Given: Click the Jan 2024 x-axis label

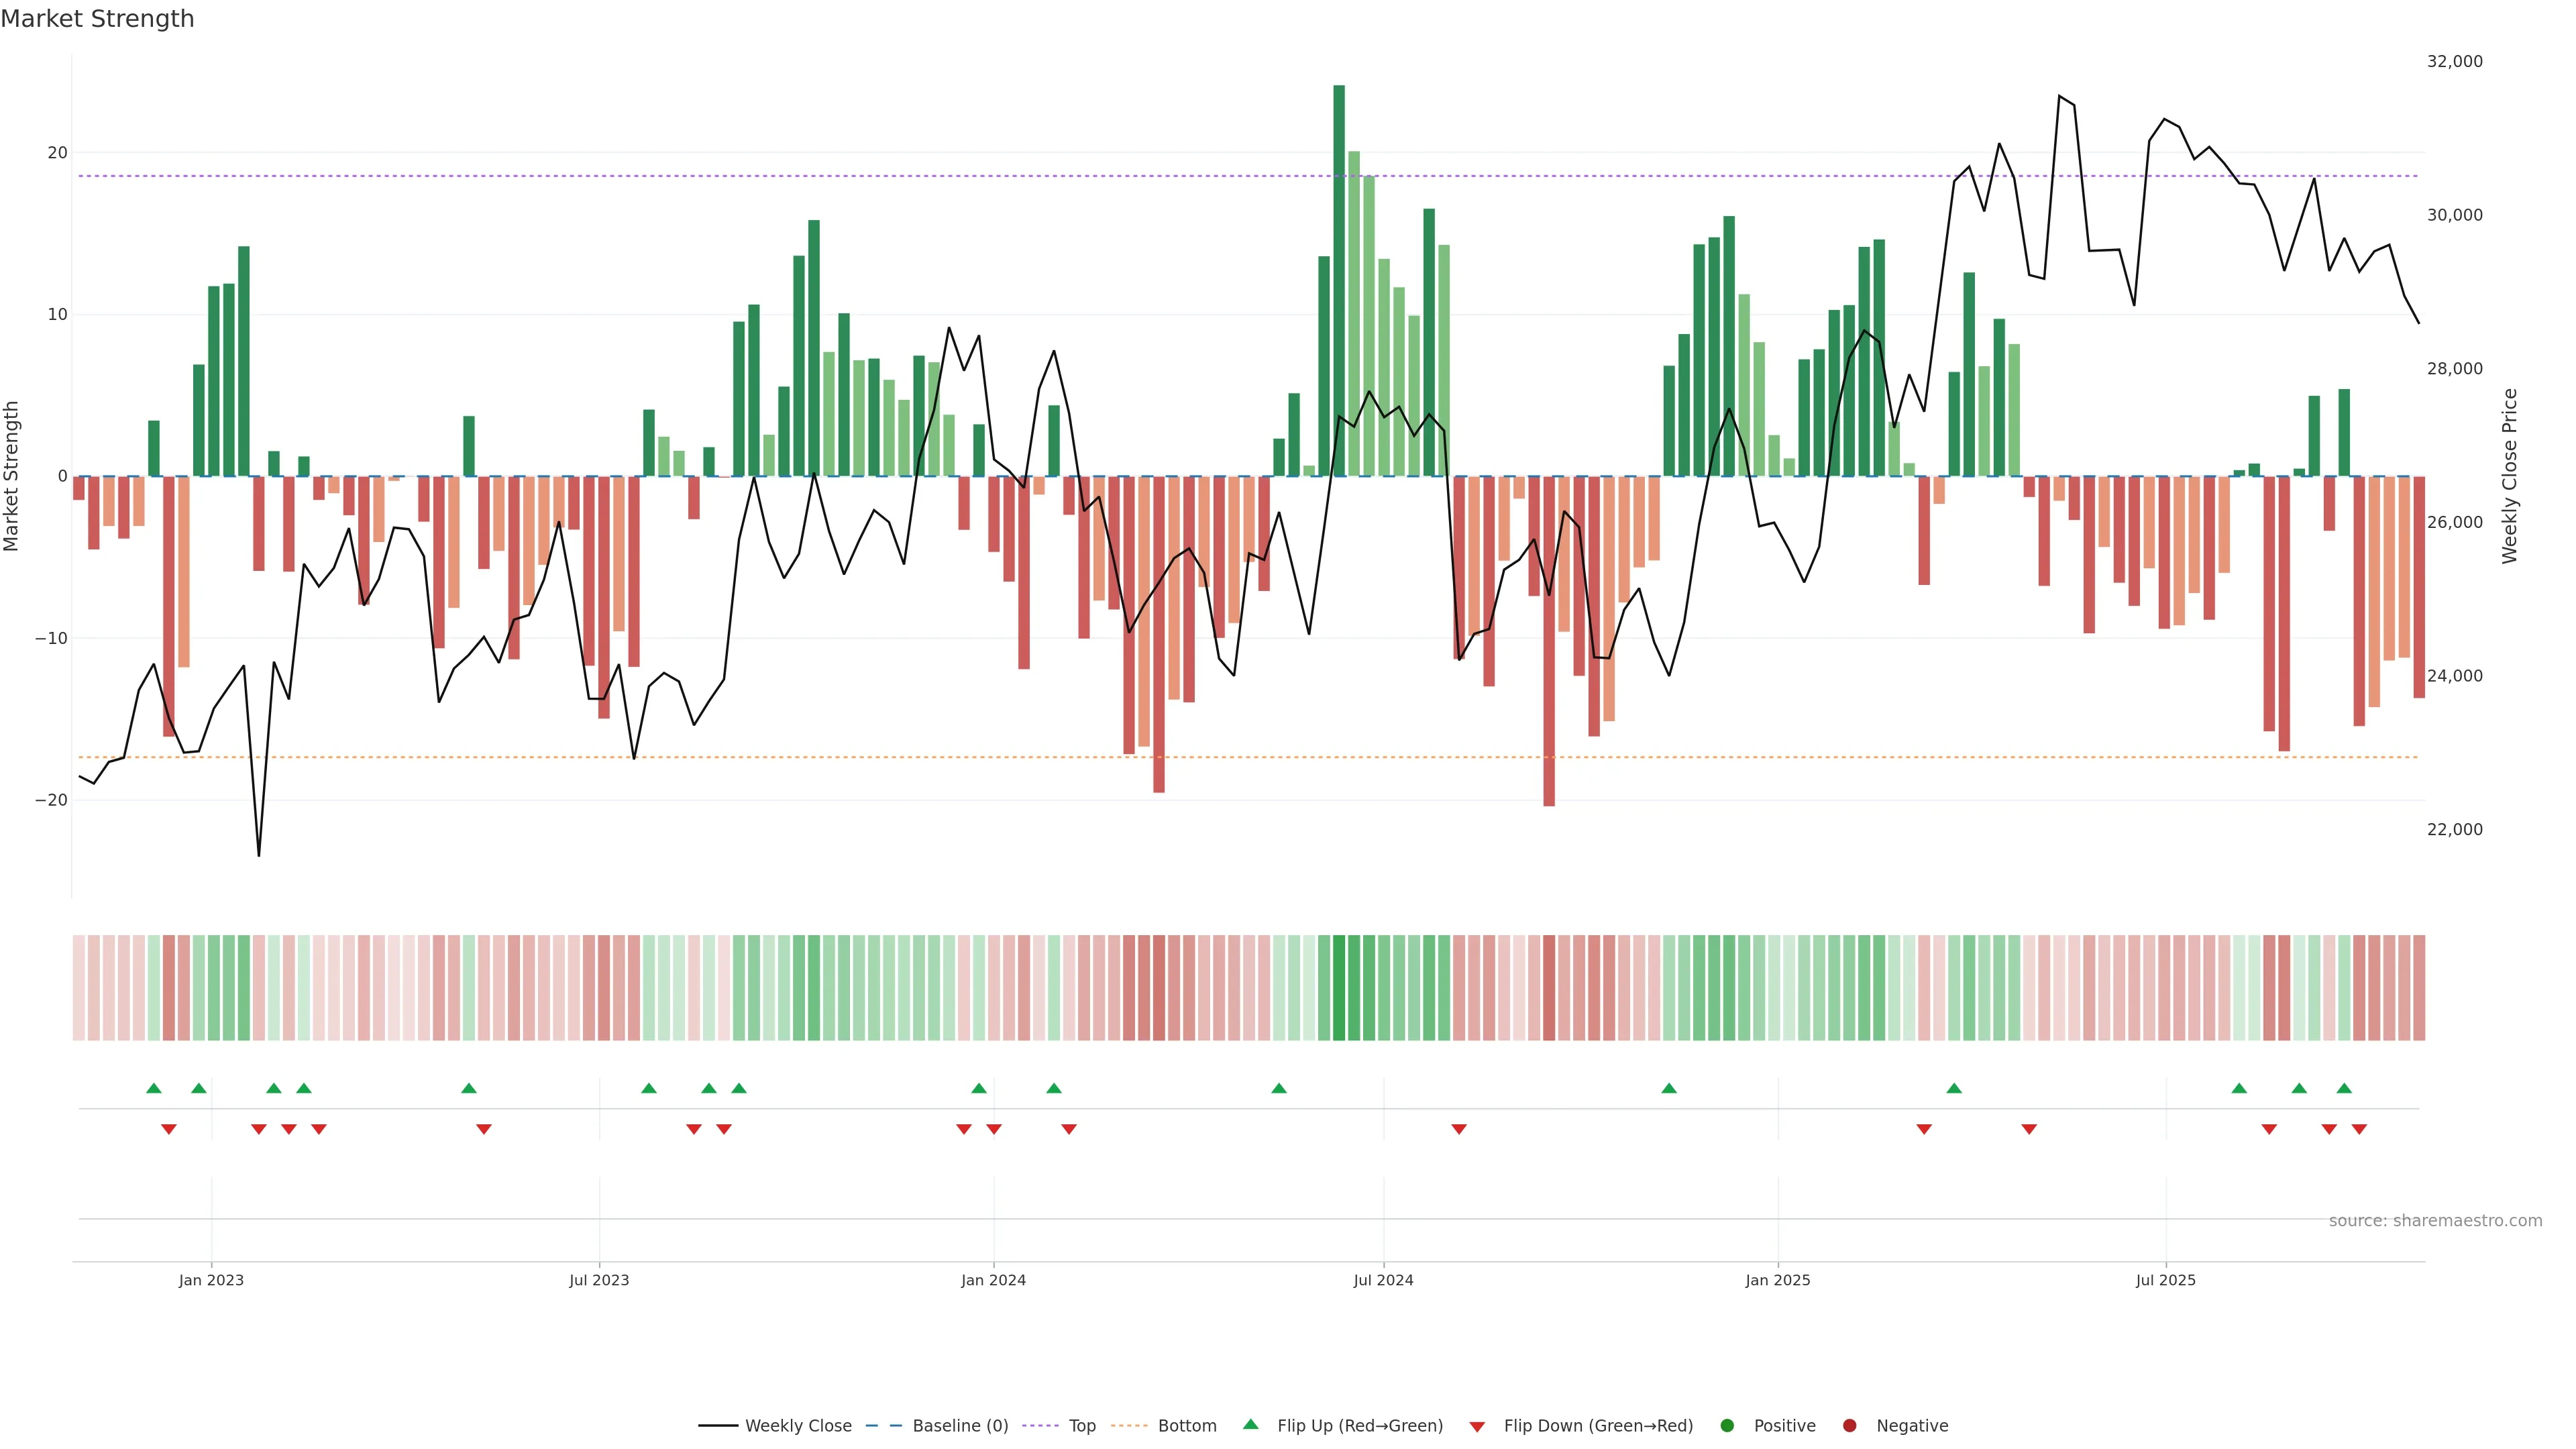Looking at the screenshot, I should [993, 1280].
